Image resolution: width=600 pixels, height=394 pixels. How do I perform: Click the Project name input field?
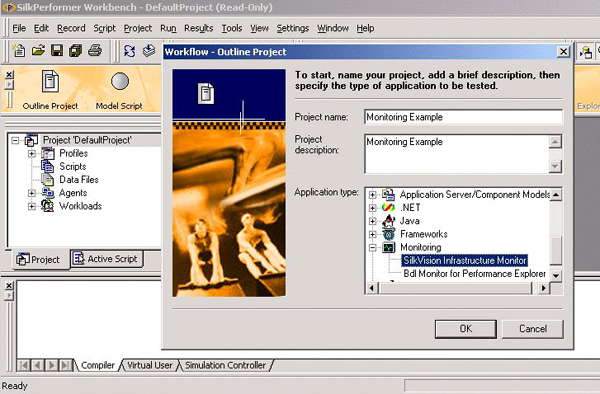(463, 117)
